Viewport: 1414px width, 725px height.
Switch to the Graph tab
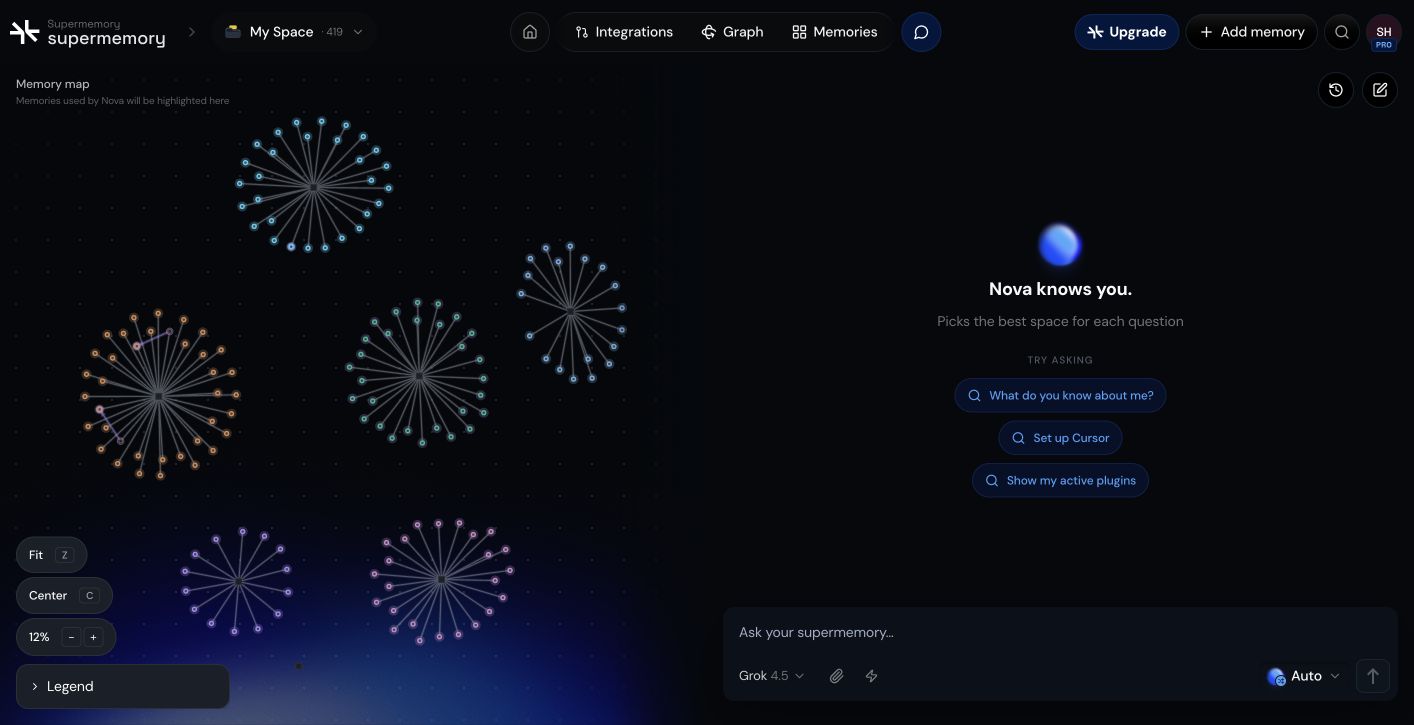point(733,32)
